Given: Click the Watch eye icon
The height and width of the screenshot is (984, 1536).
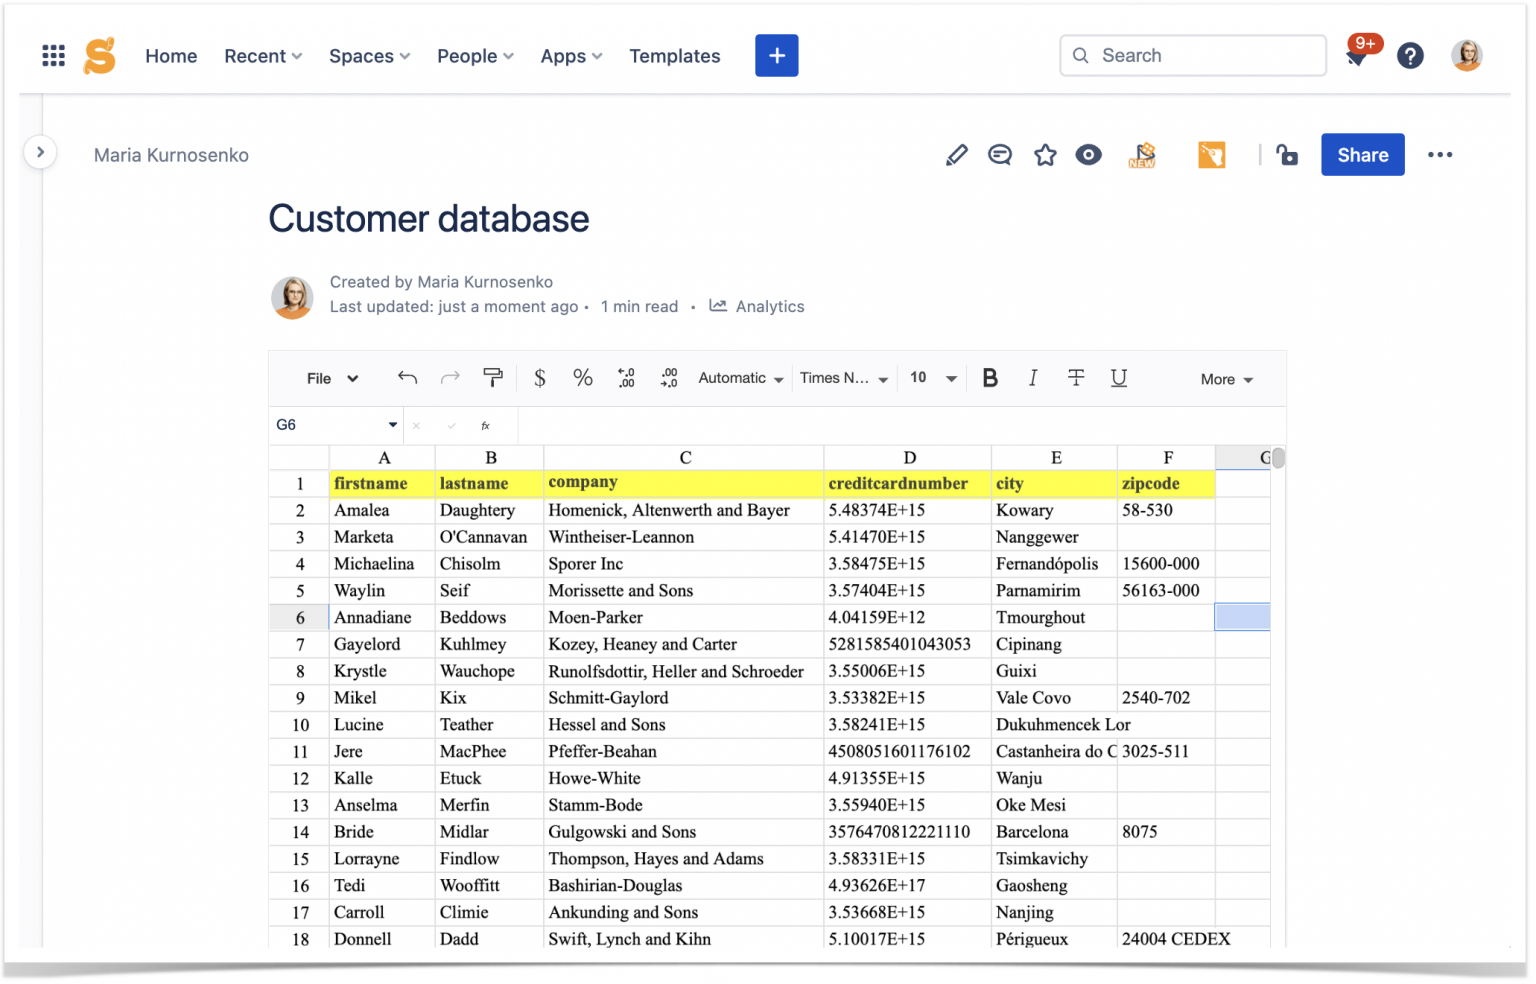Looking at the screenshot, I should (x=1088, y=155).
